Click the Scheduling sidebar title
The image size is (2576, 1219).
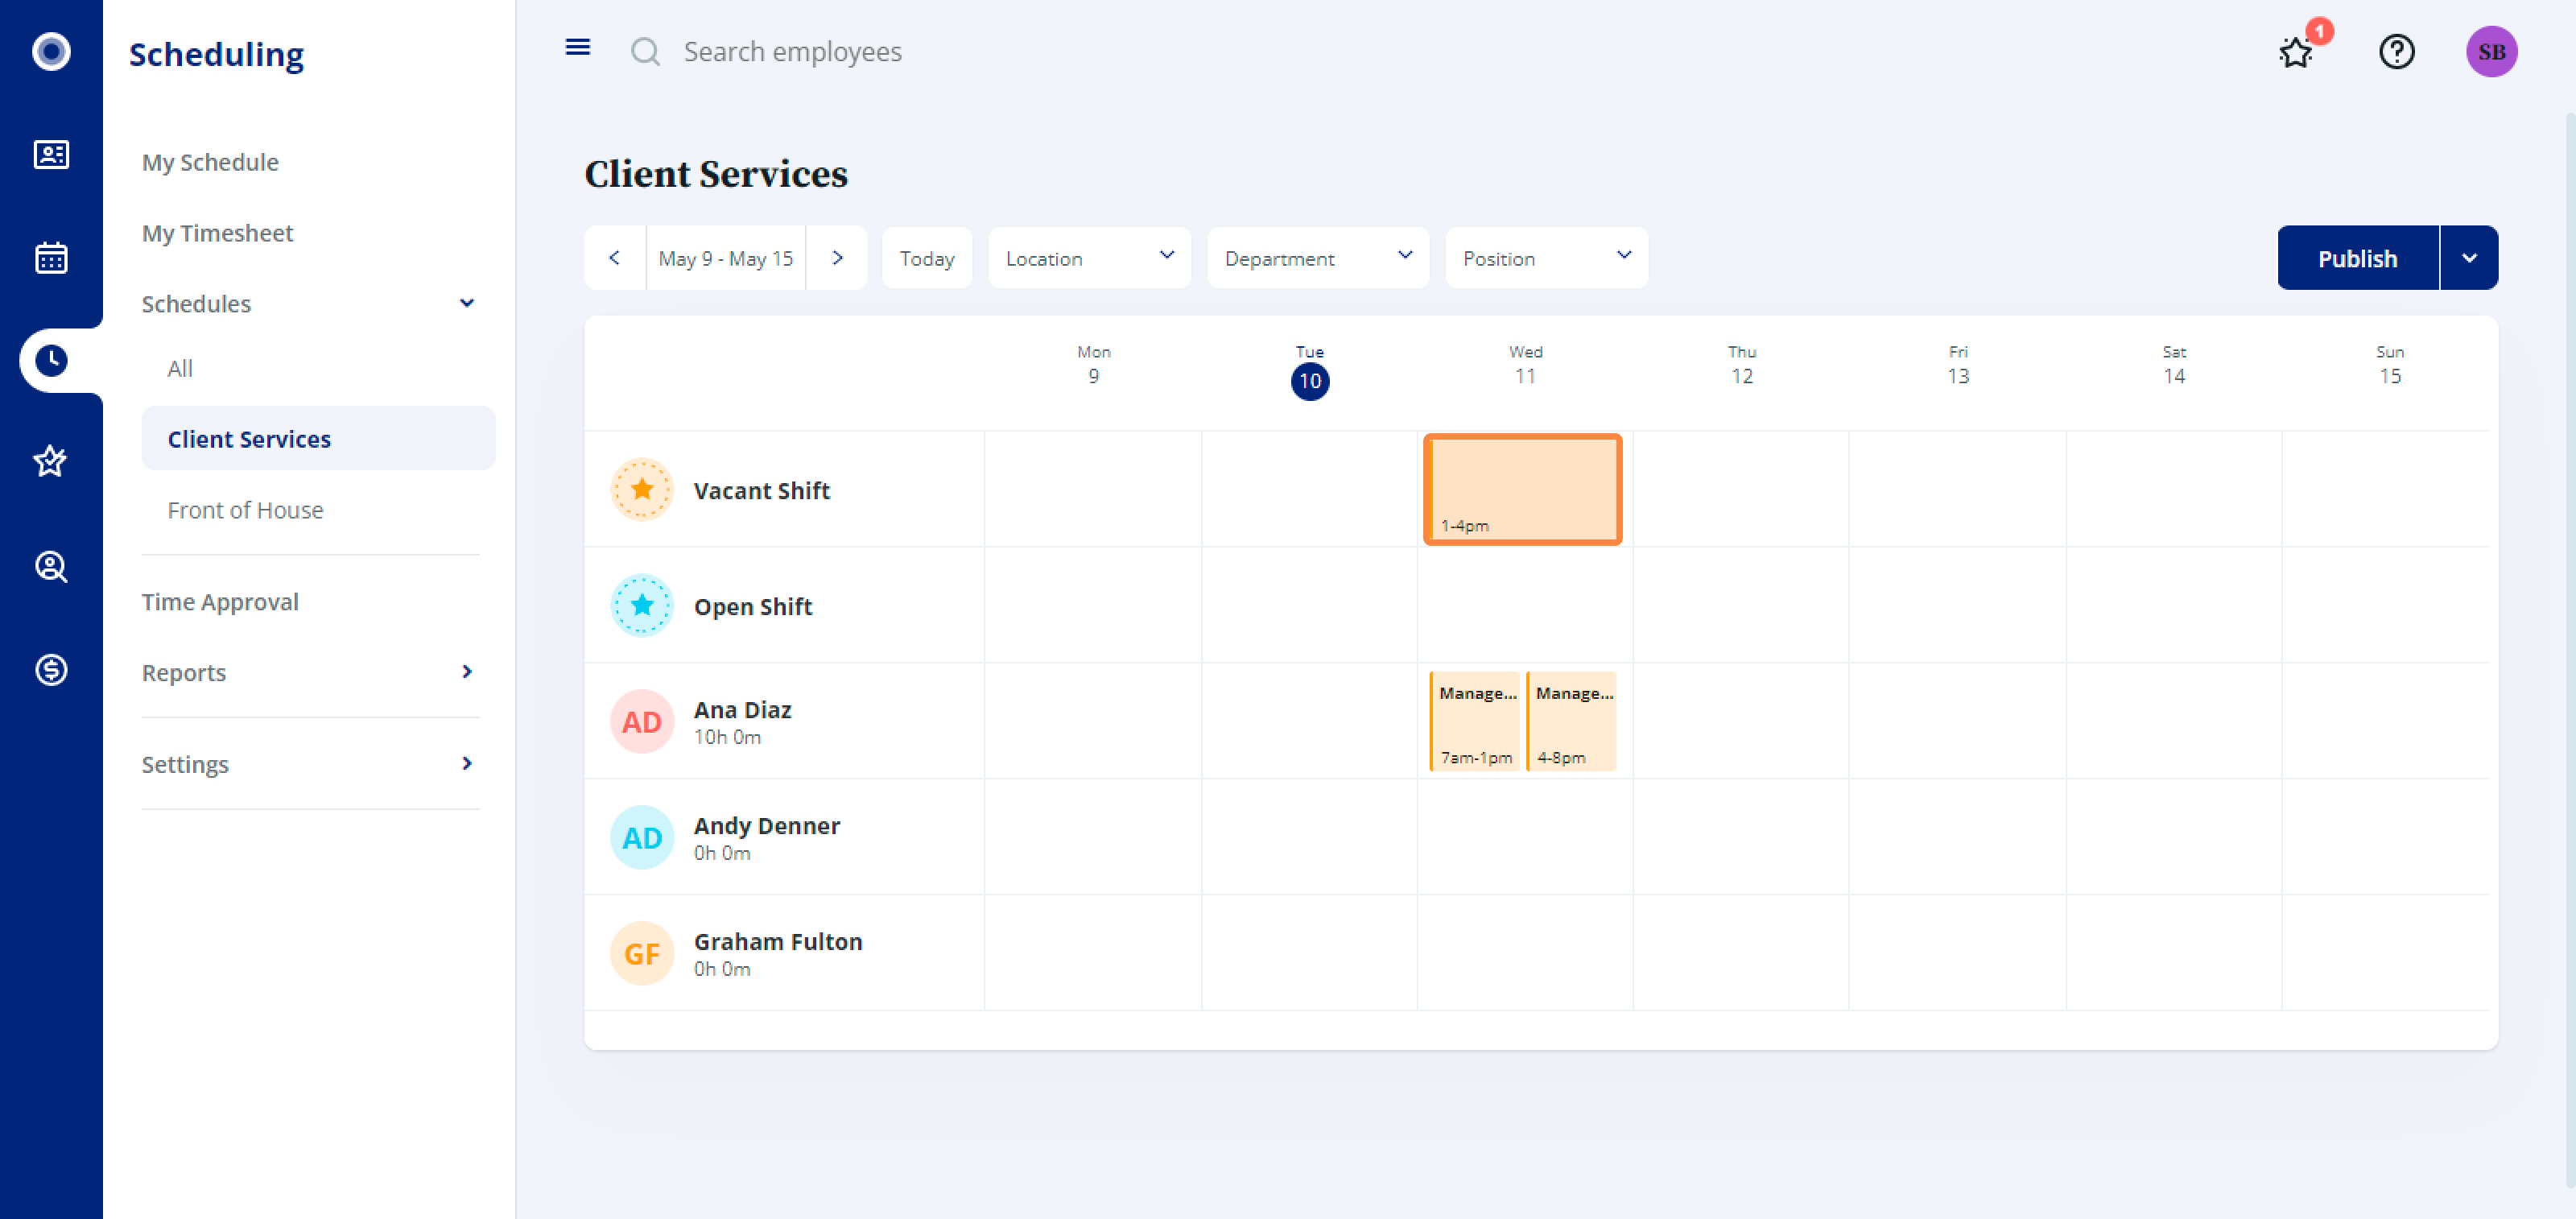pos(216,53)
